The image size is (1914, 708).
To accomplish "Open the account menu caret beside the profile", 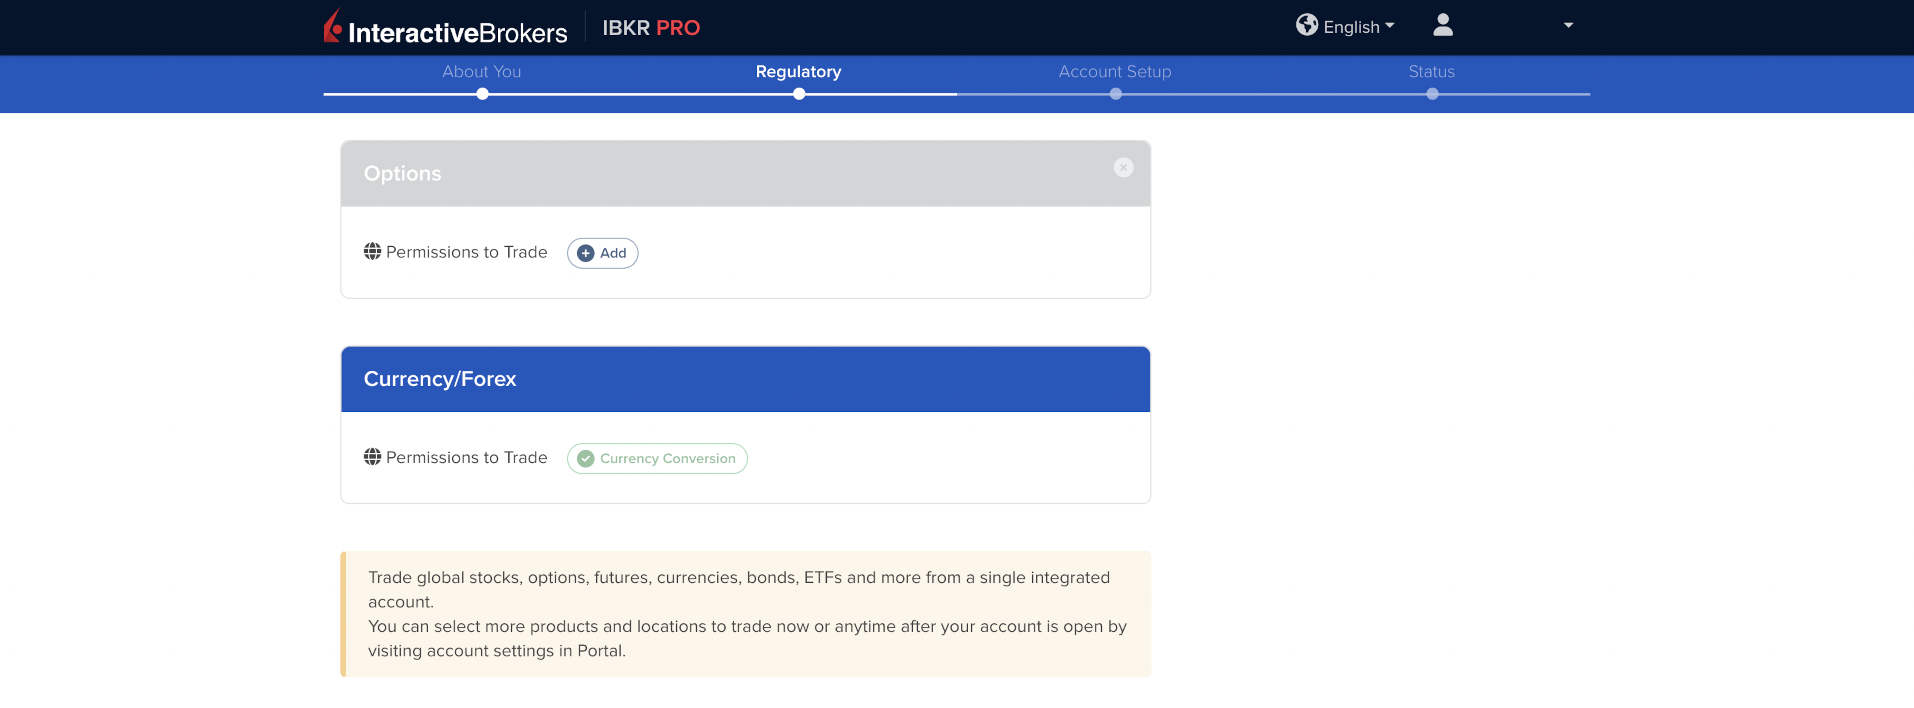I will (x=1568, y=26).
